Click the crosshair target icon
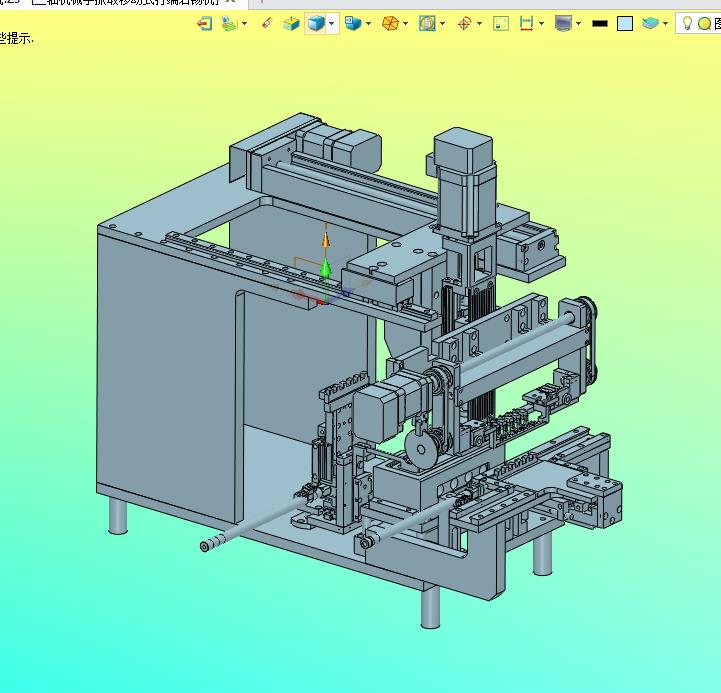 pos(464,23)
